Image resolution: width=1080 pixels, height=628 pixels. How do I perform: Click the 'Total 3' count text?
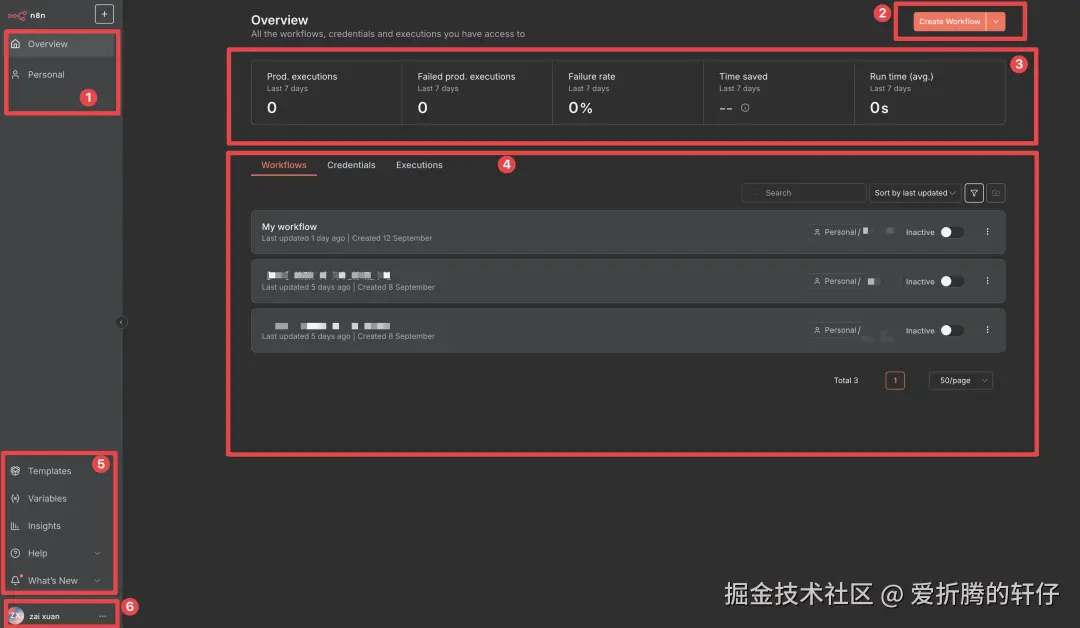click(x=846, y=380)
